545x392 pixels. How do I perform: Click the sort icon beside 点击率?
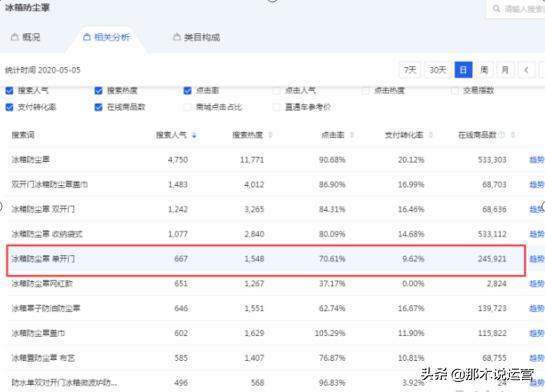point(352,135)
